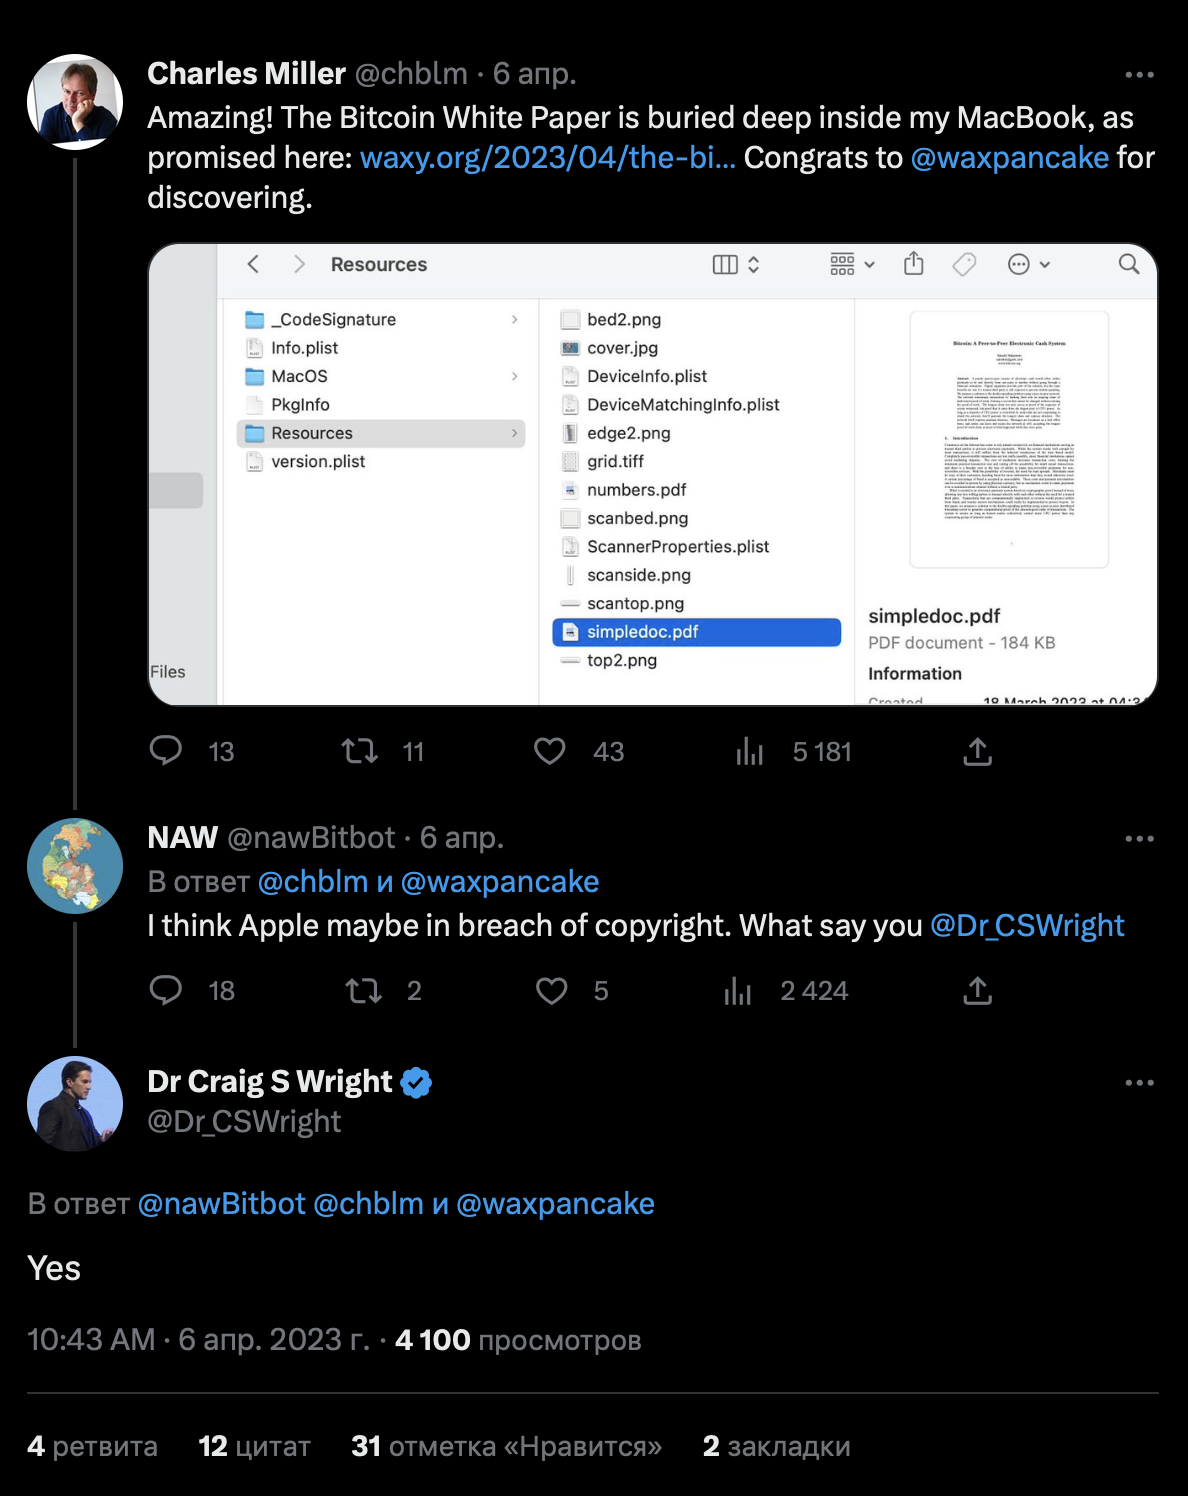The height and width of the screenshot is (1496, 1188).
Task: Open the Finder screenshot image
Action: coord(652,475)
